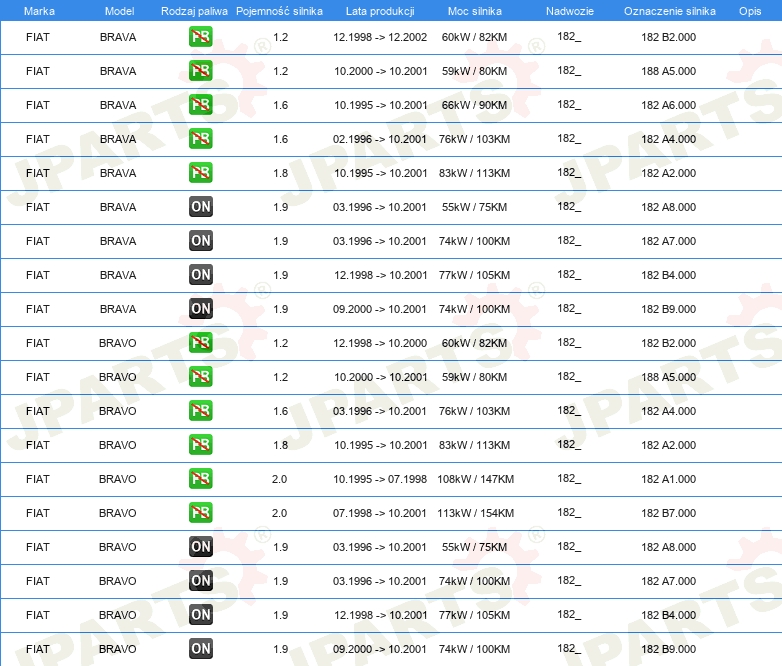The height and width of the screenshot is (666, 782).
Task: Click petrol icon for BRAVO 182 A1.000
Action: click(x=200, y=478)
